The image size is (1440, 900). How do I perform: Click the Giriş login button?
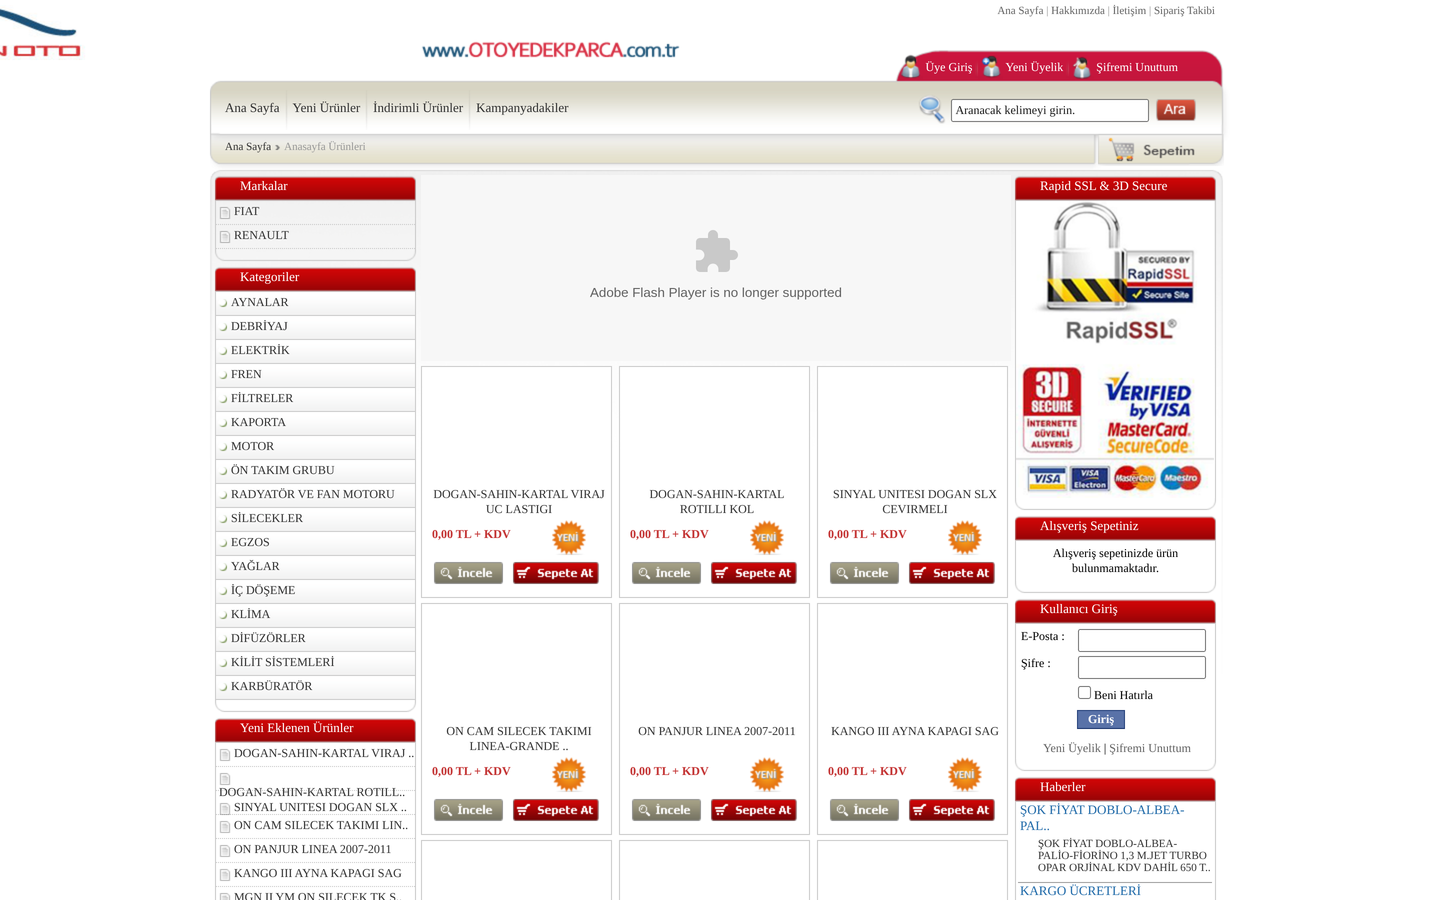click(1101, 719)
